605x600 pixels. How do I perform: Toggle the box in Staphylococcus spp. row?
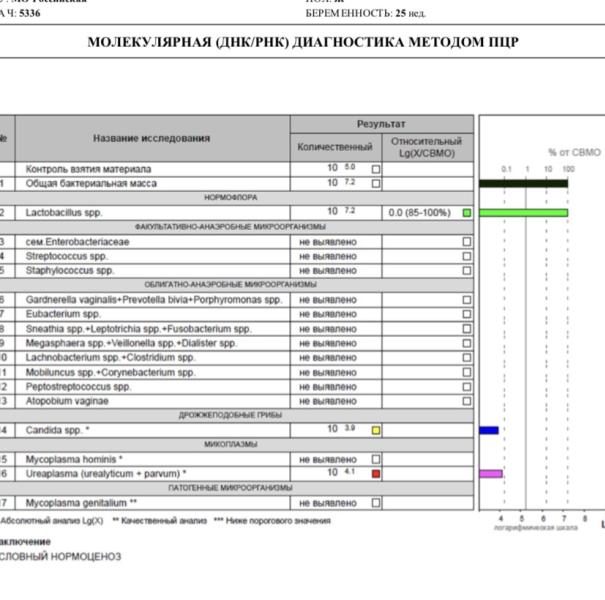click(467, 271)
